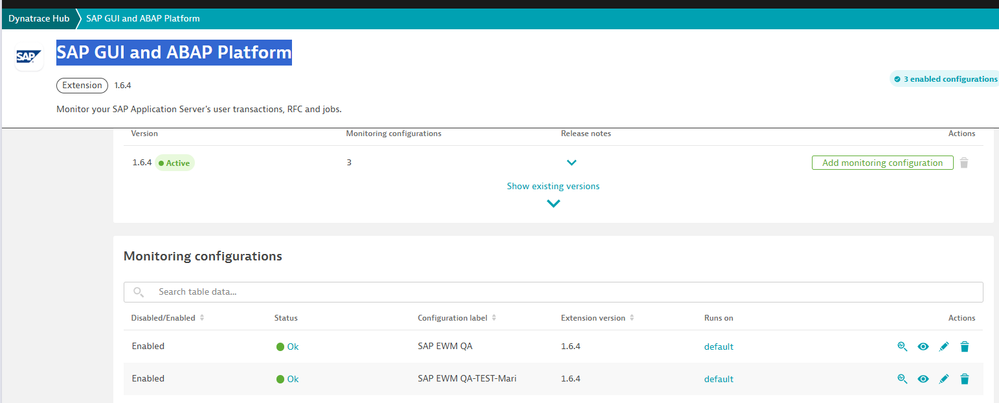This screenshot has height=403, width=999.
Task: View SAP EWM QA configuration eye icon
Action: [x=923, y=347]
